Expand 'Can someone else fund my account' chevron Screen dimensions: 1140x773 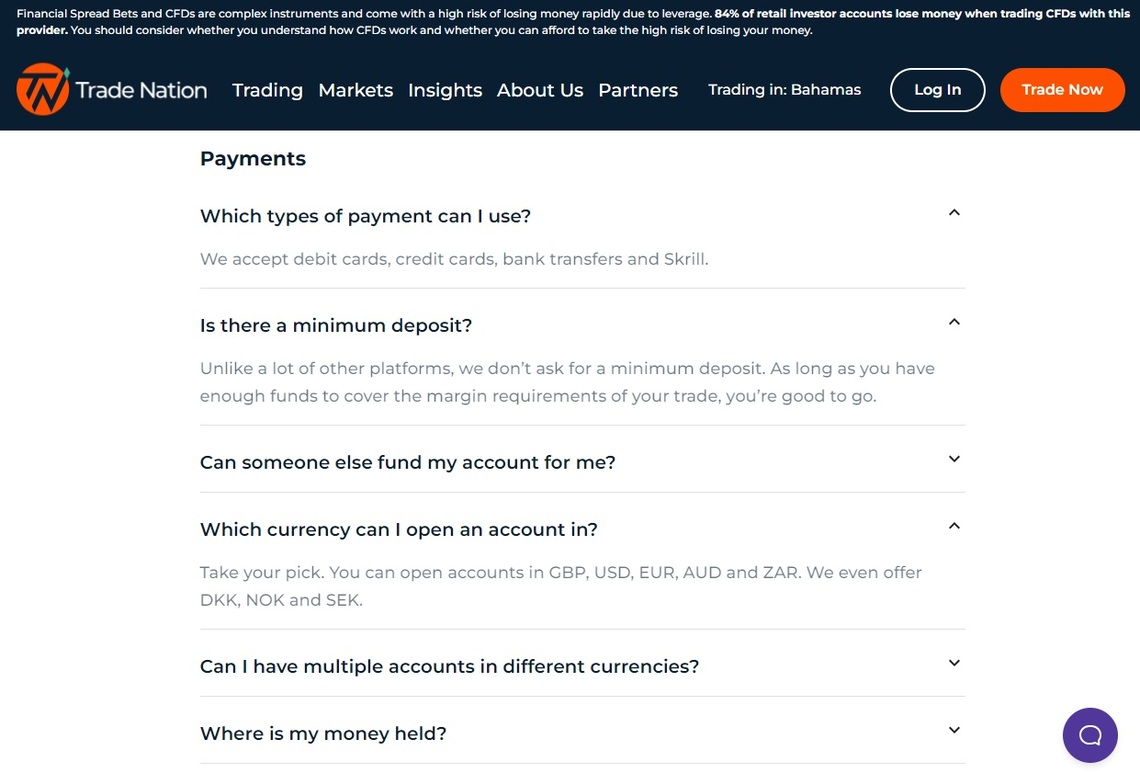[x=954, y=459]
